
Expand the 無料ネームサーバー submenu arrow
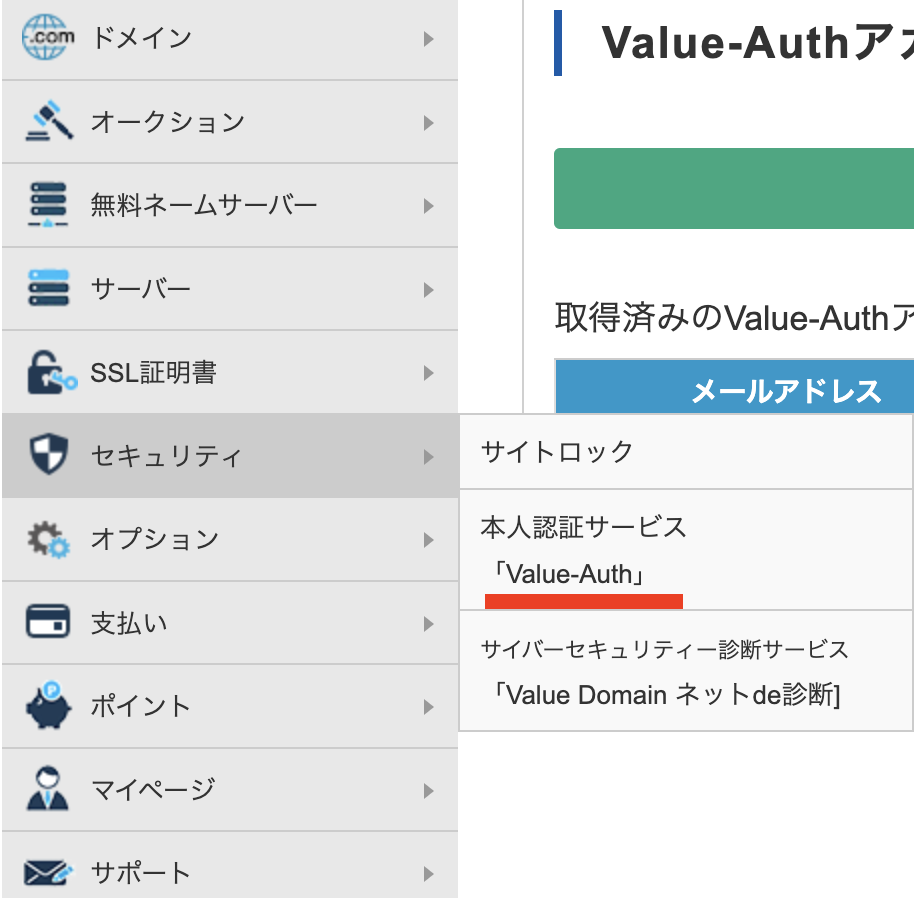point(429,206)
